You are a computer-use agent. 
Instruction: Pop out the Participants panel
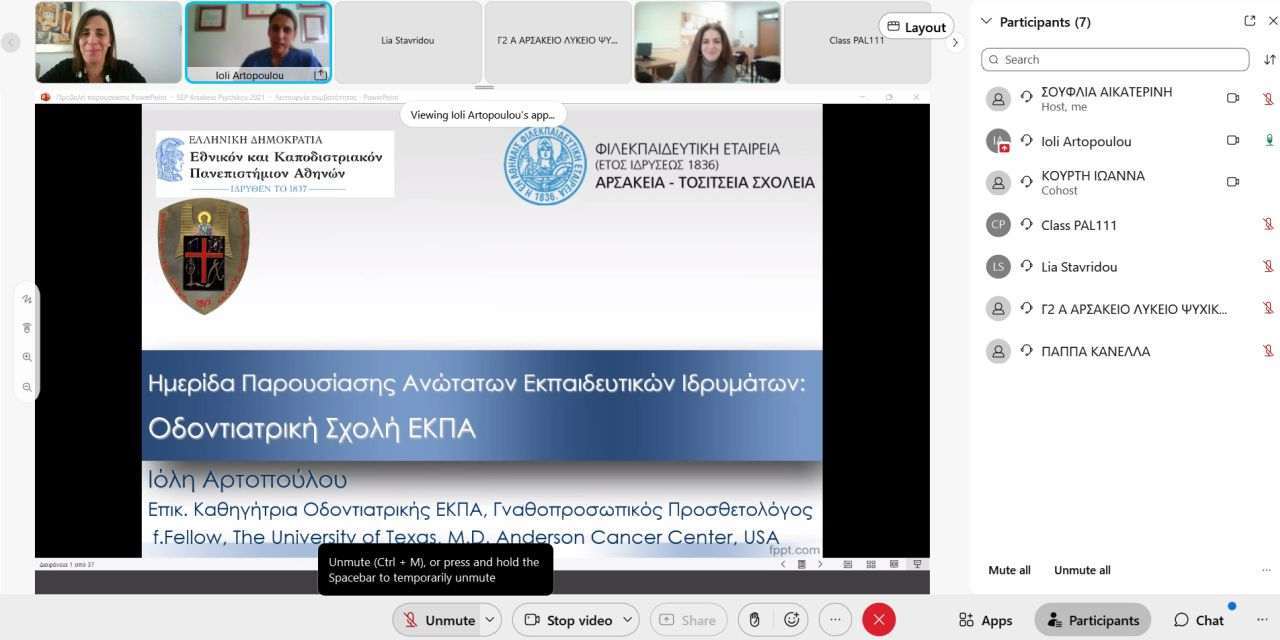click(x=1249, y=21)
